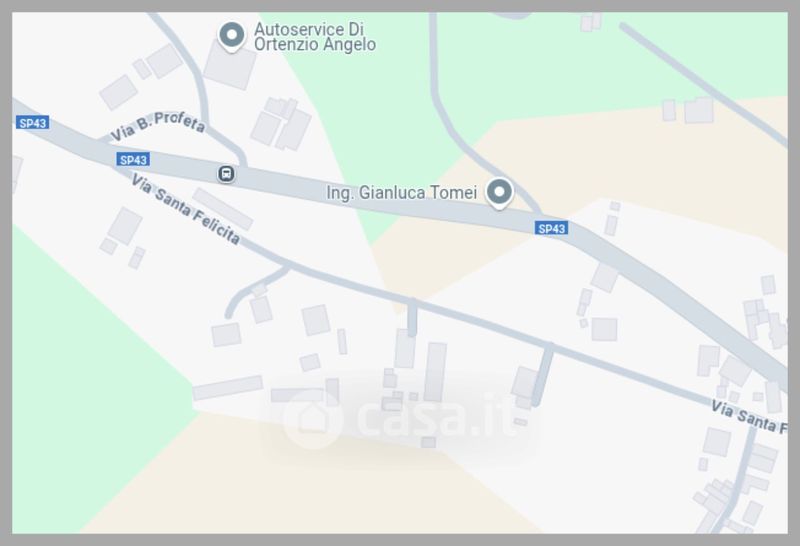Select the truncated Via Santa F label at the map edge
Screen dimensions: 800x546
pyautogui.click(x=749, y=417)
